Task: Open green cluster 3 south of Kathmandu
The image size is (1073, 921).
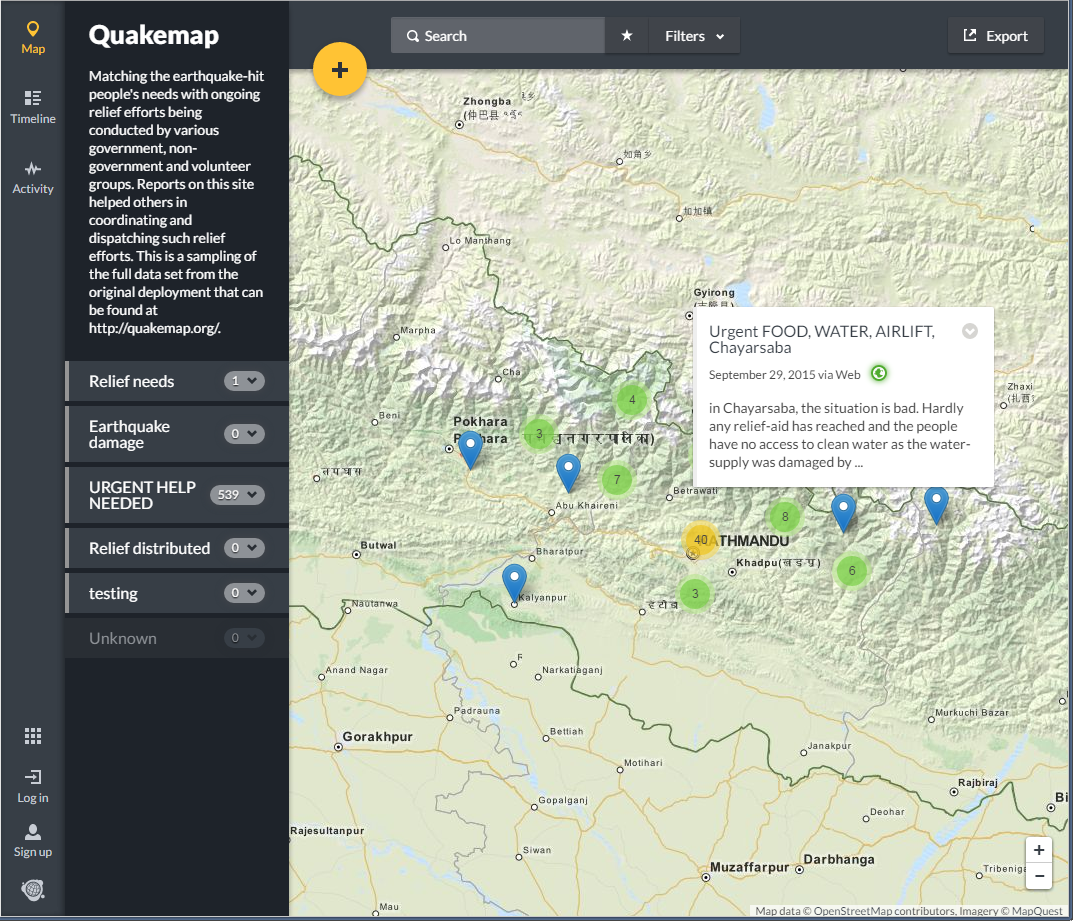Action: click(695, 593)
